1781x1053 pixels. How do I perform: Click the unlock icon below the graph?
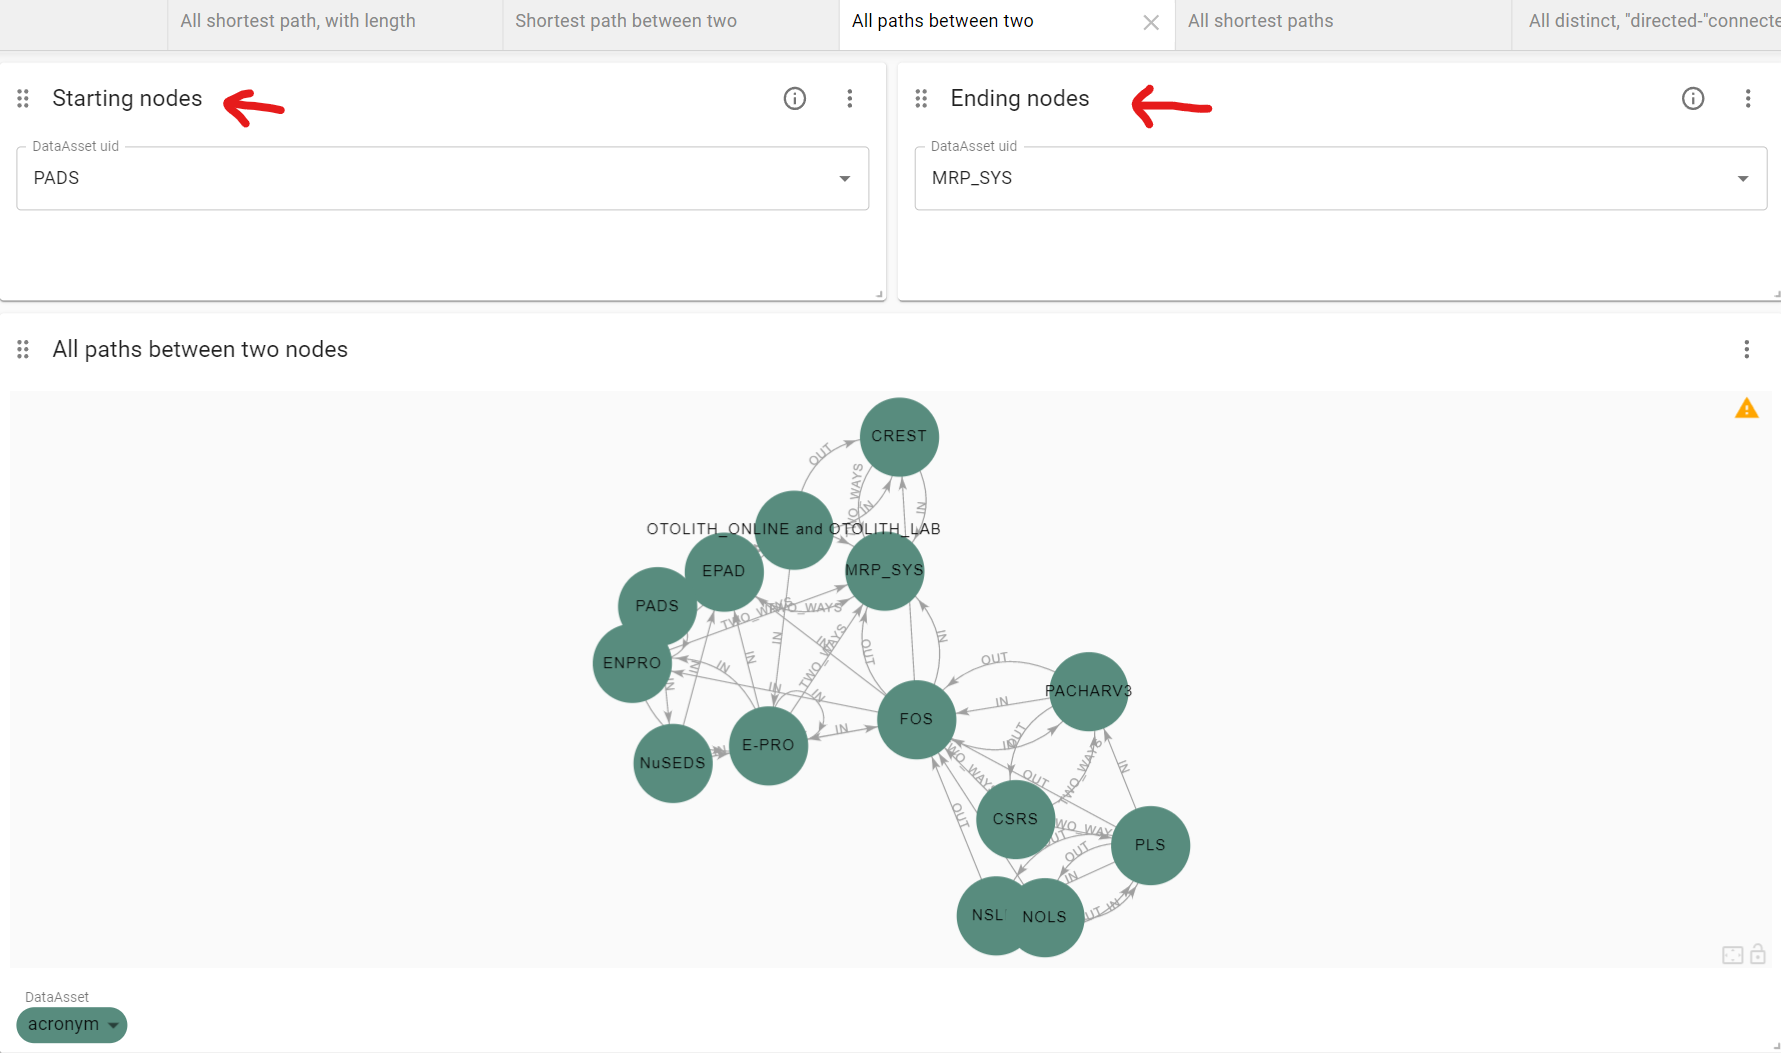[x=1758, y=955]
